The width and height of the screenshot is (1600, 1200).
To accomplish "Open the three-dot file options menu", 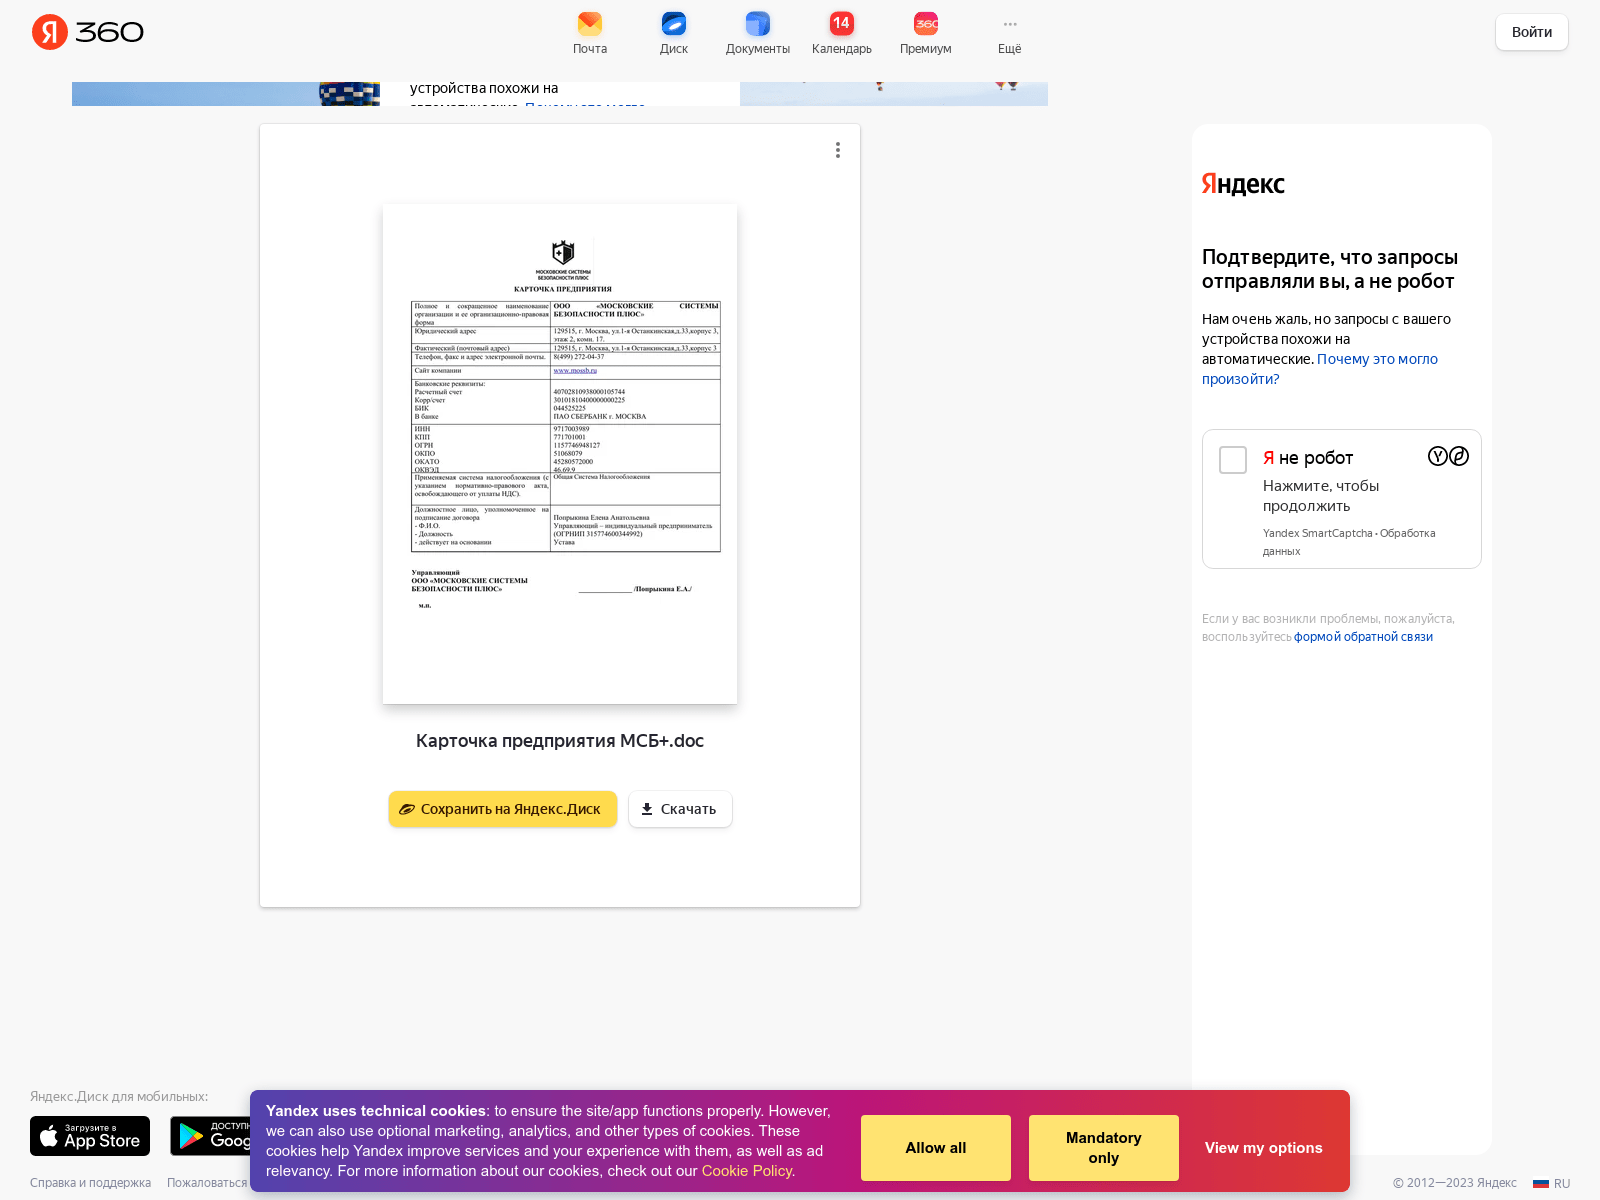I will (838, 150).
